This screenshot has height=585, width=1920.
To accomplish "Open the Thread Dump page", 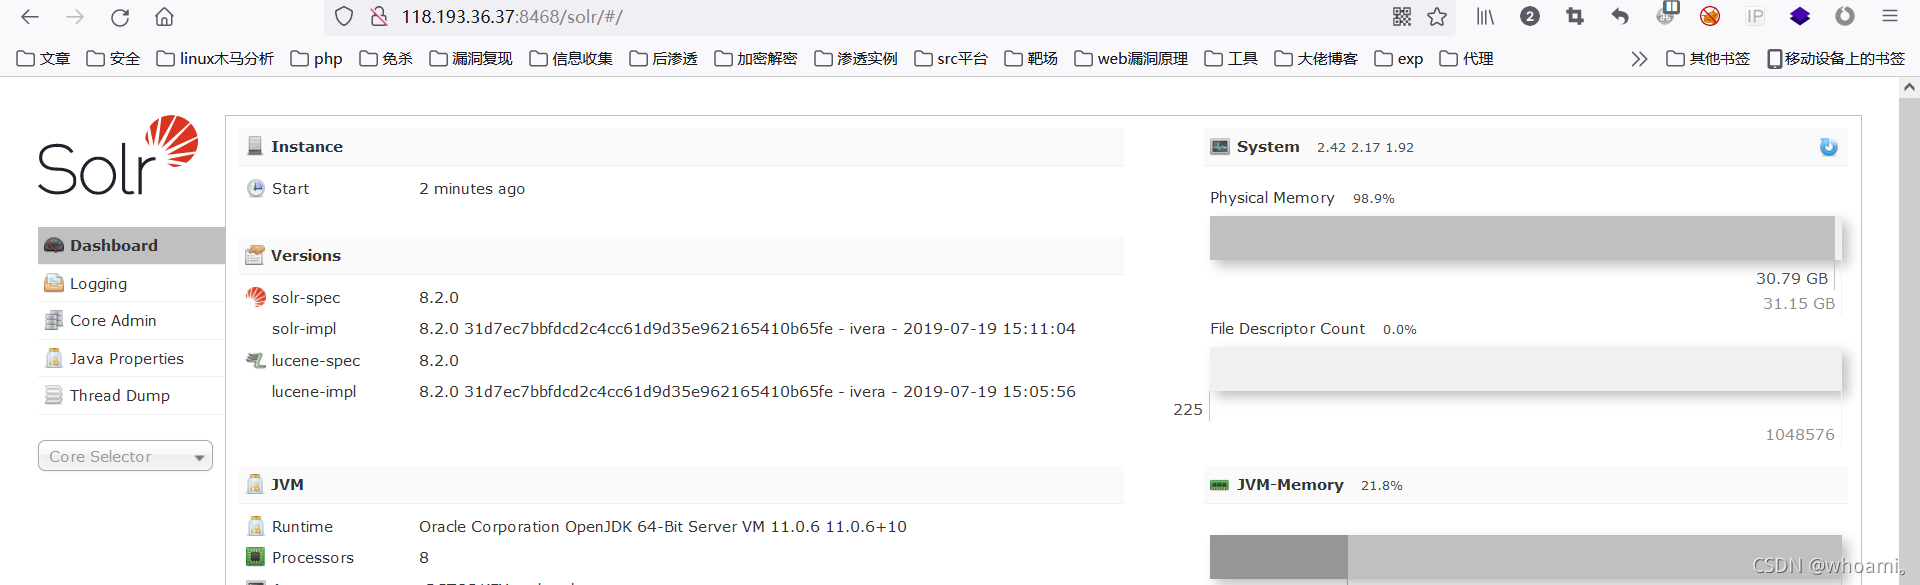I will pos(131,395).
